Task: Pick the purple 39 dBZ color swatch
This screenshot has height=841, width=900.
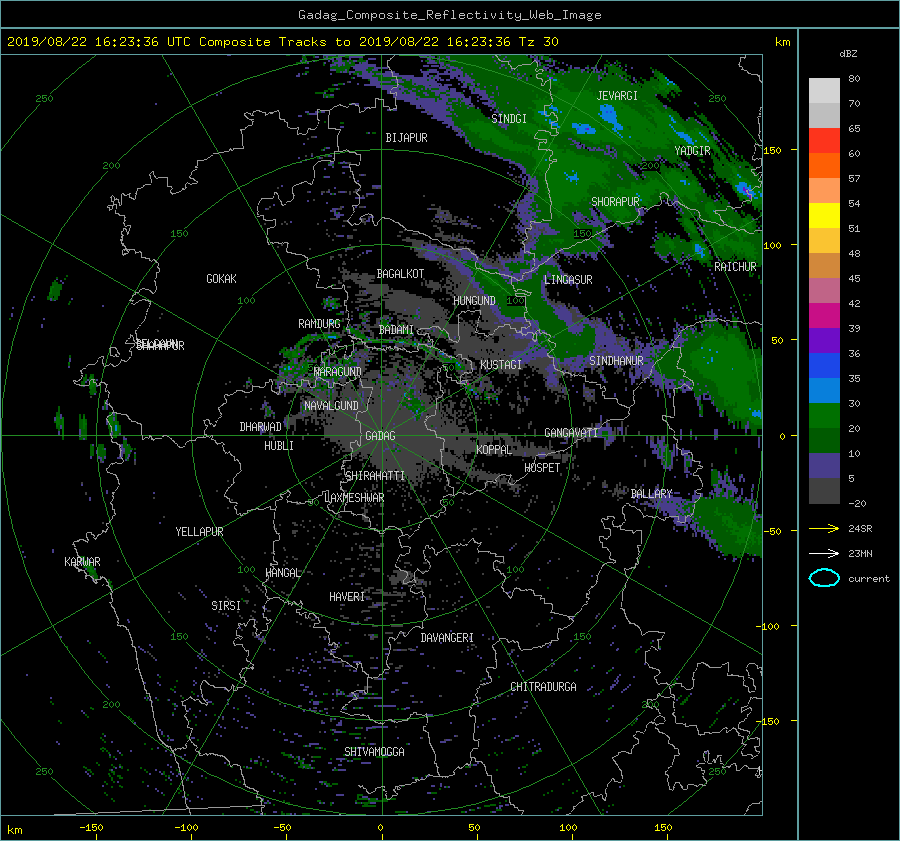Action: tap(824, 340)
